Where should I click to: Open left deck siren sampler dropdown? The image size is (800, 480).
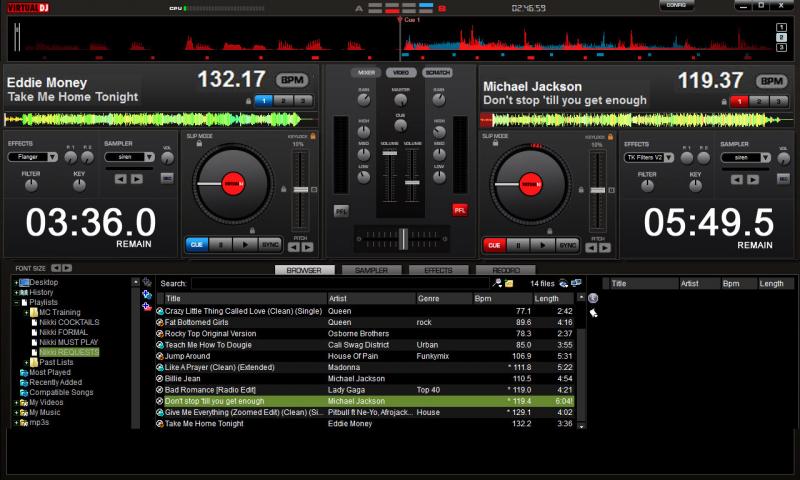tap(149, 157)
